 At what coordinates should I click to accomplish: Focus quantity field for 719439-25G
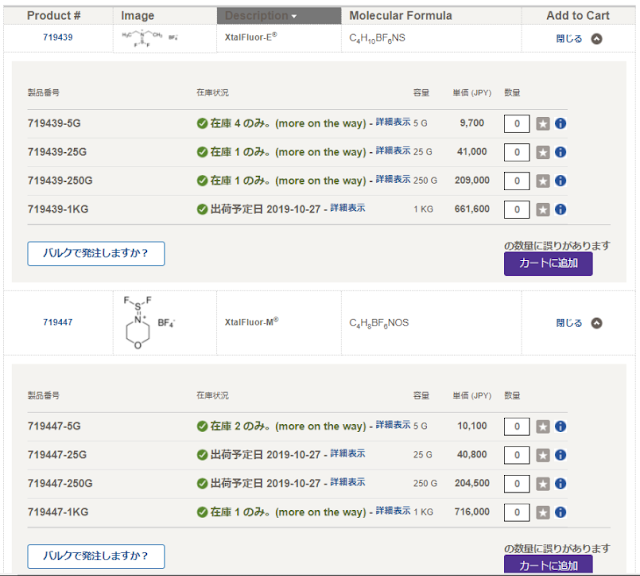pos(517,152)
